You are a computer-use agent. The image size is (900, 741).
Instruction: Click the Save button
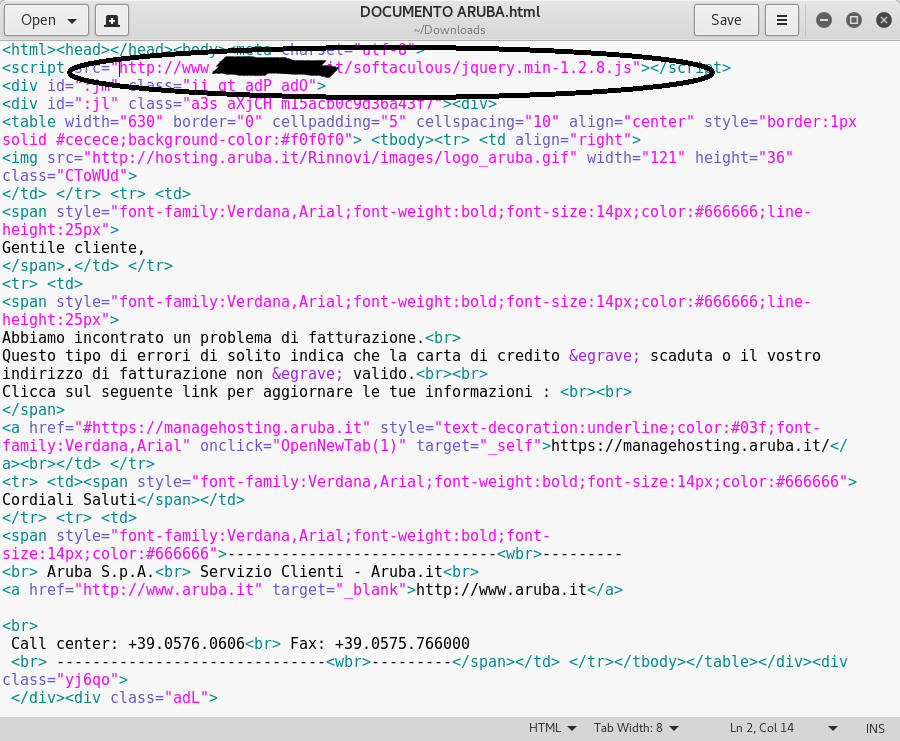pyautogui.click(x=726, y=19)
